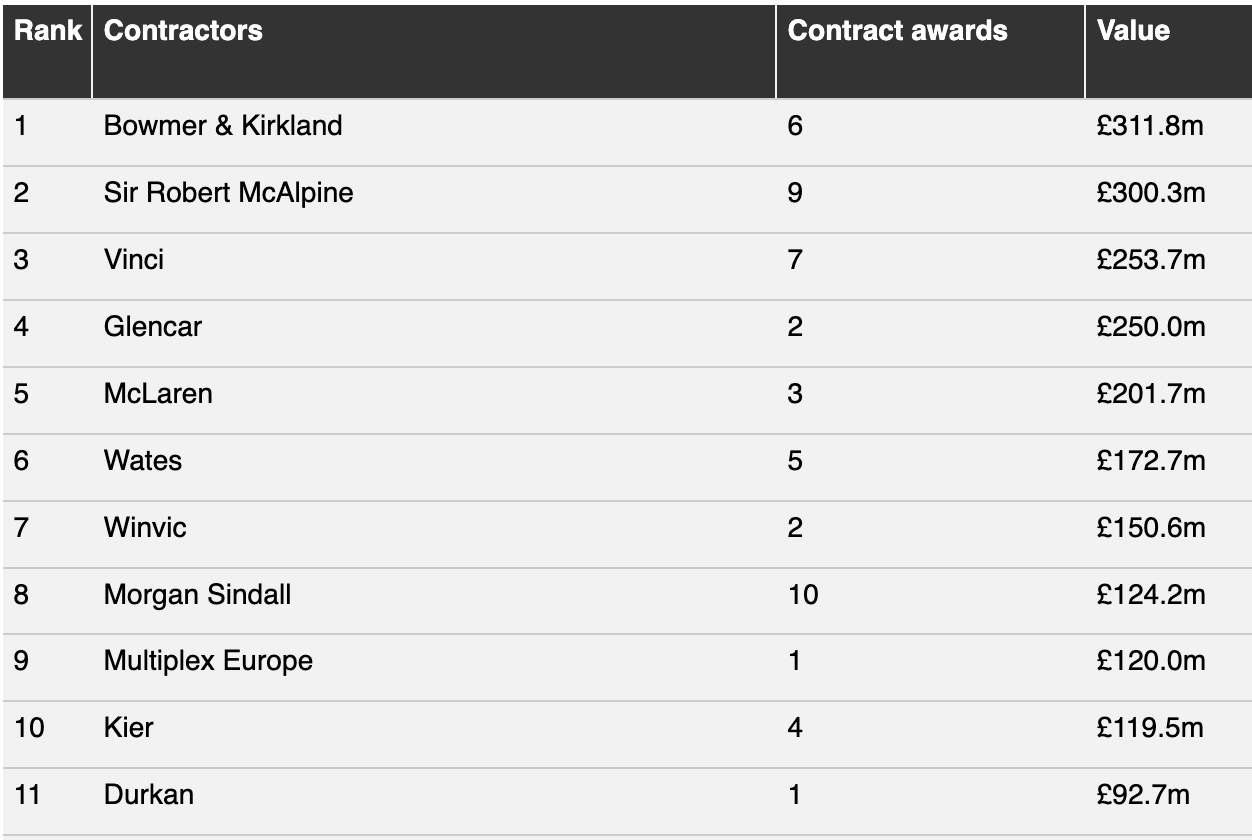
Task: Select Bowmer & Kirkland contractor name
Action: click(x=223, y=126)
